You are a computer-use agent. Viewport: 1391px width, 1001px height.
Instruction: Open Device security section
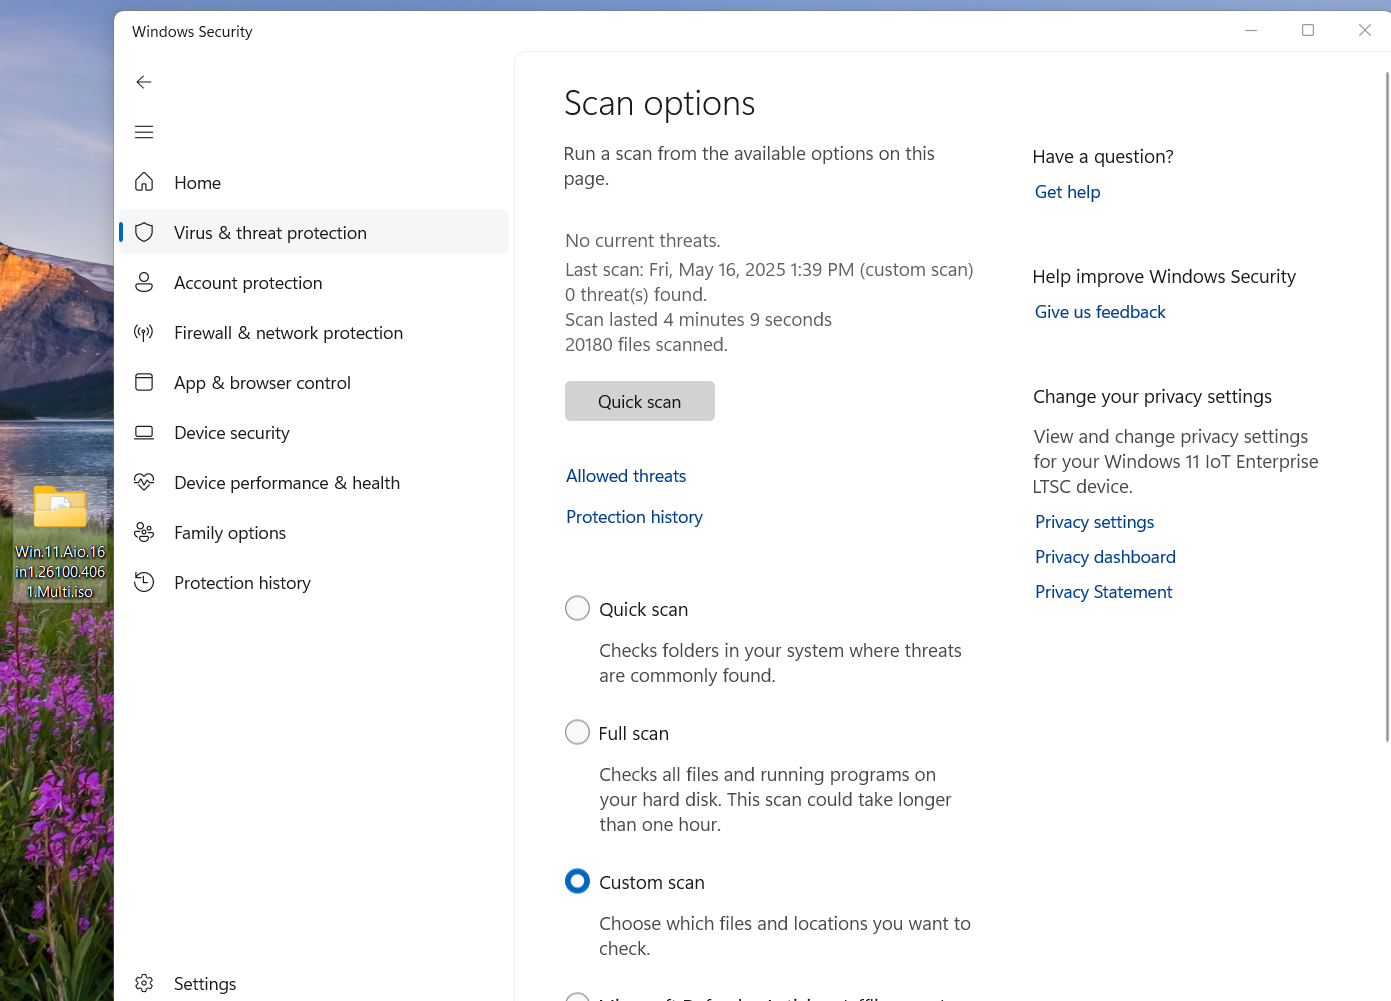pos(314,432)
